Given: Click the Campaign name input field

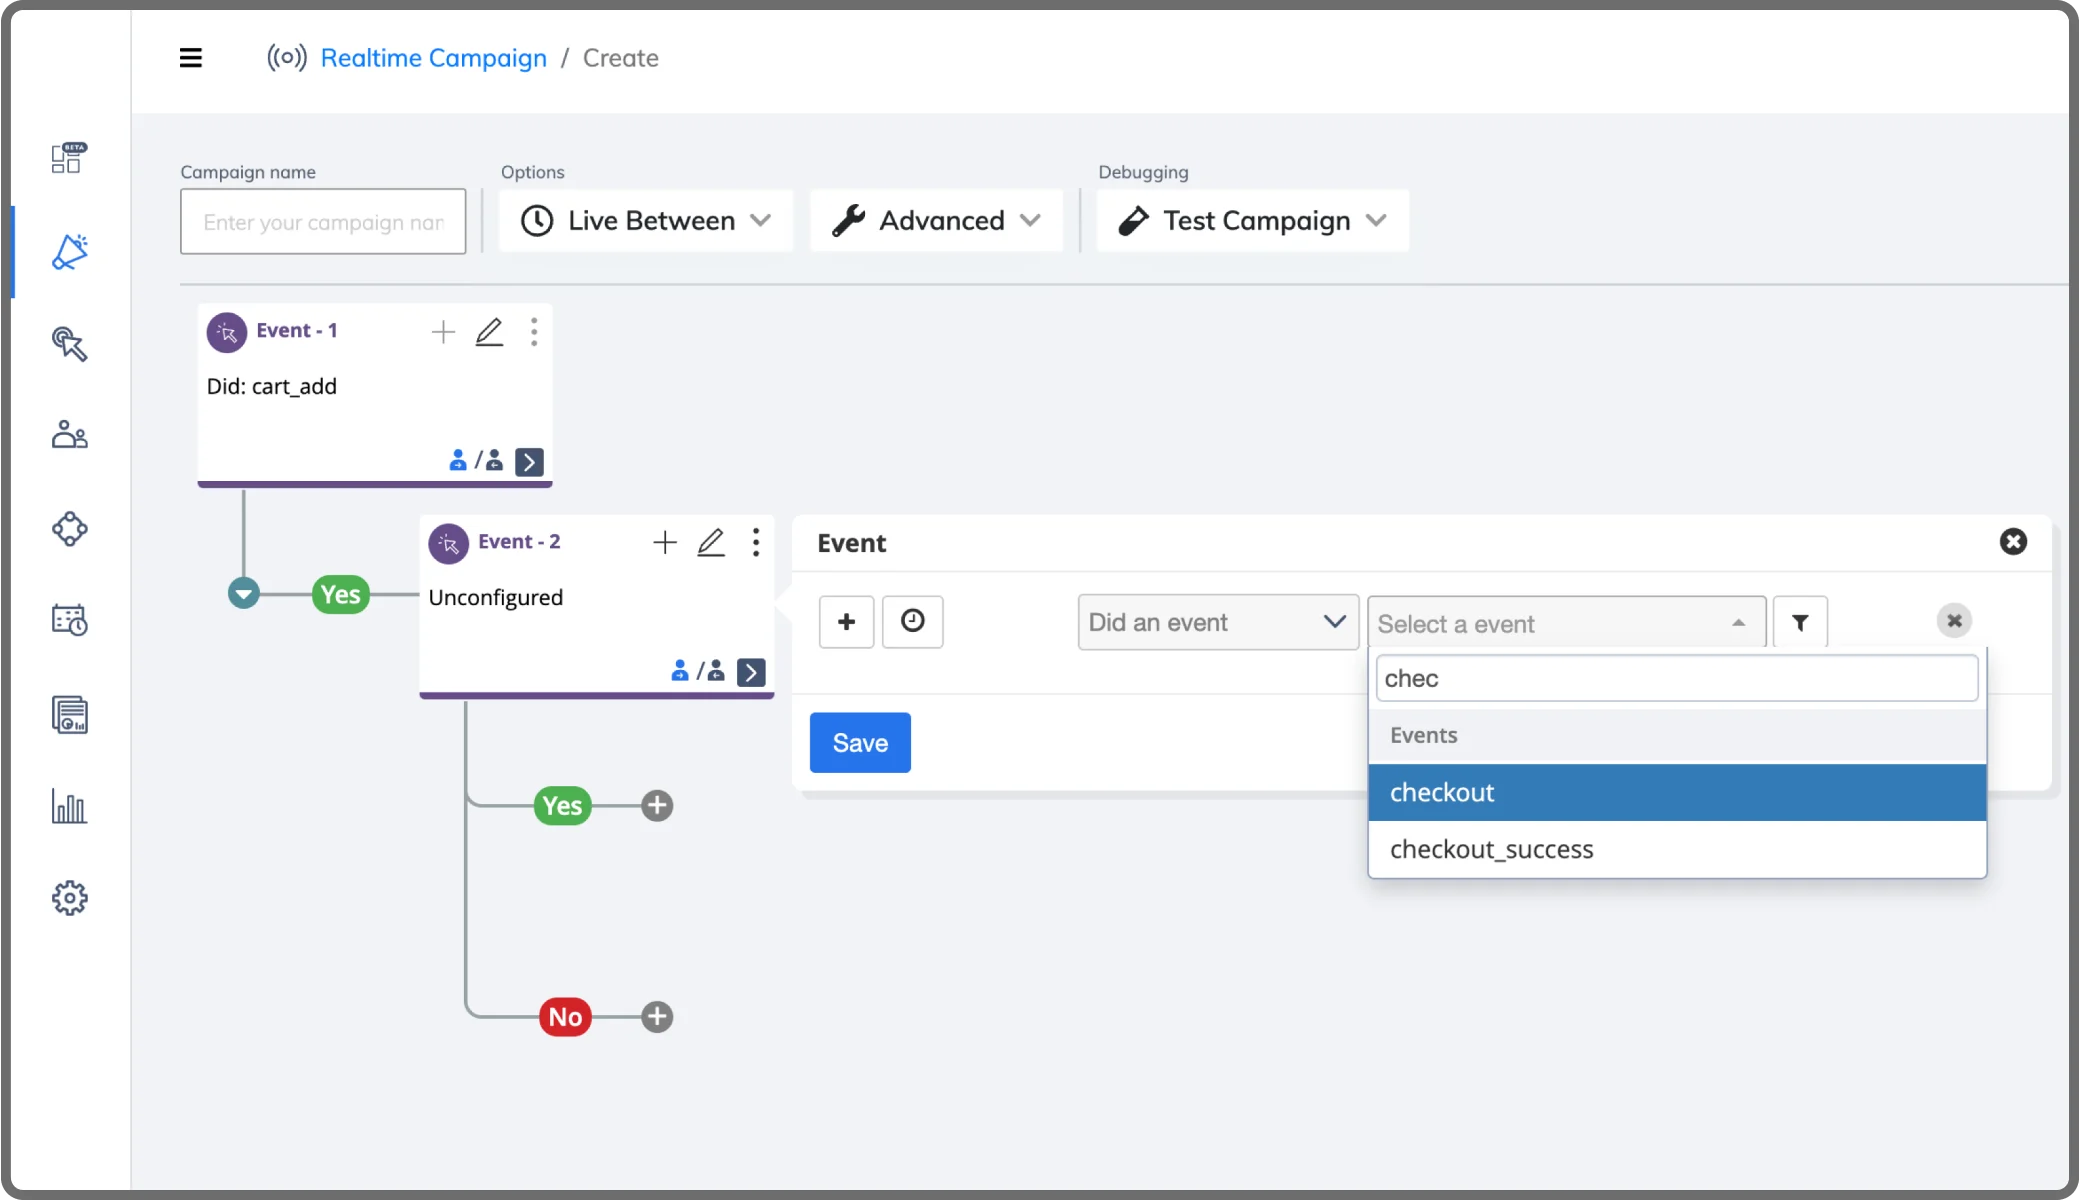Looking at the screenshot, I should click(323, 222).
